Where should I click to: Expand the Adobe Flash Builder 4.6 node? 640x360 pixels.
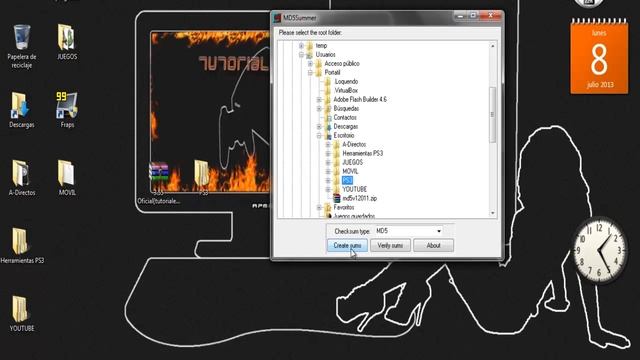click(319, 100)
